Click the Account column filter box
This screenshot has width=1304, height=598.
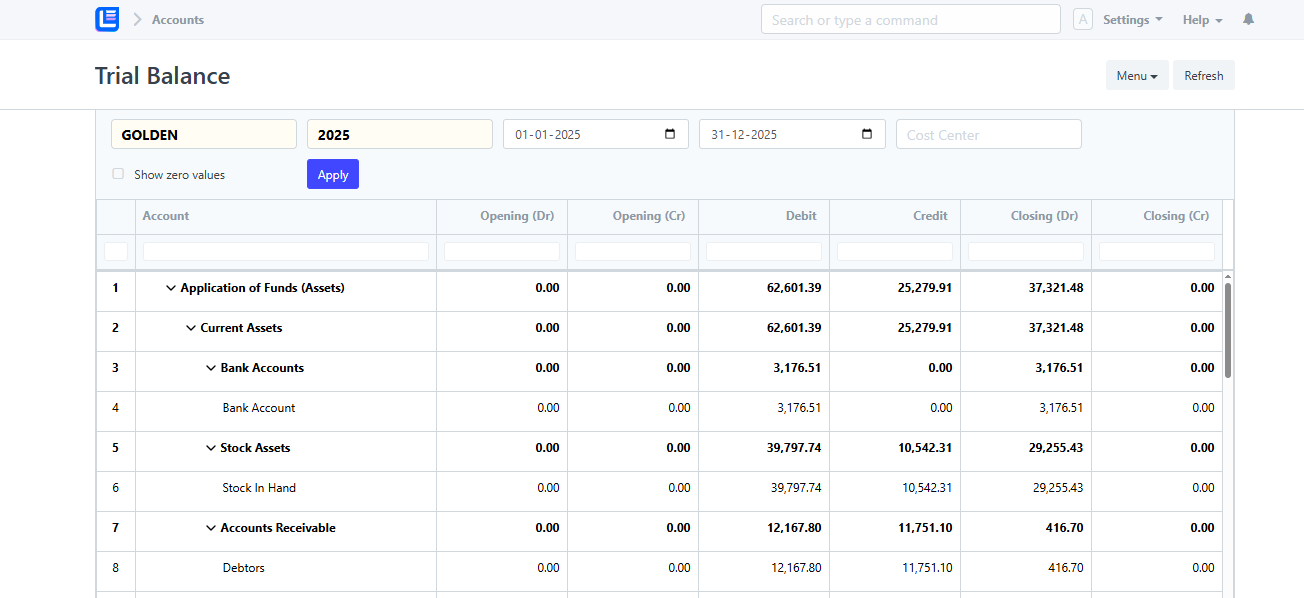coord(286,251)
